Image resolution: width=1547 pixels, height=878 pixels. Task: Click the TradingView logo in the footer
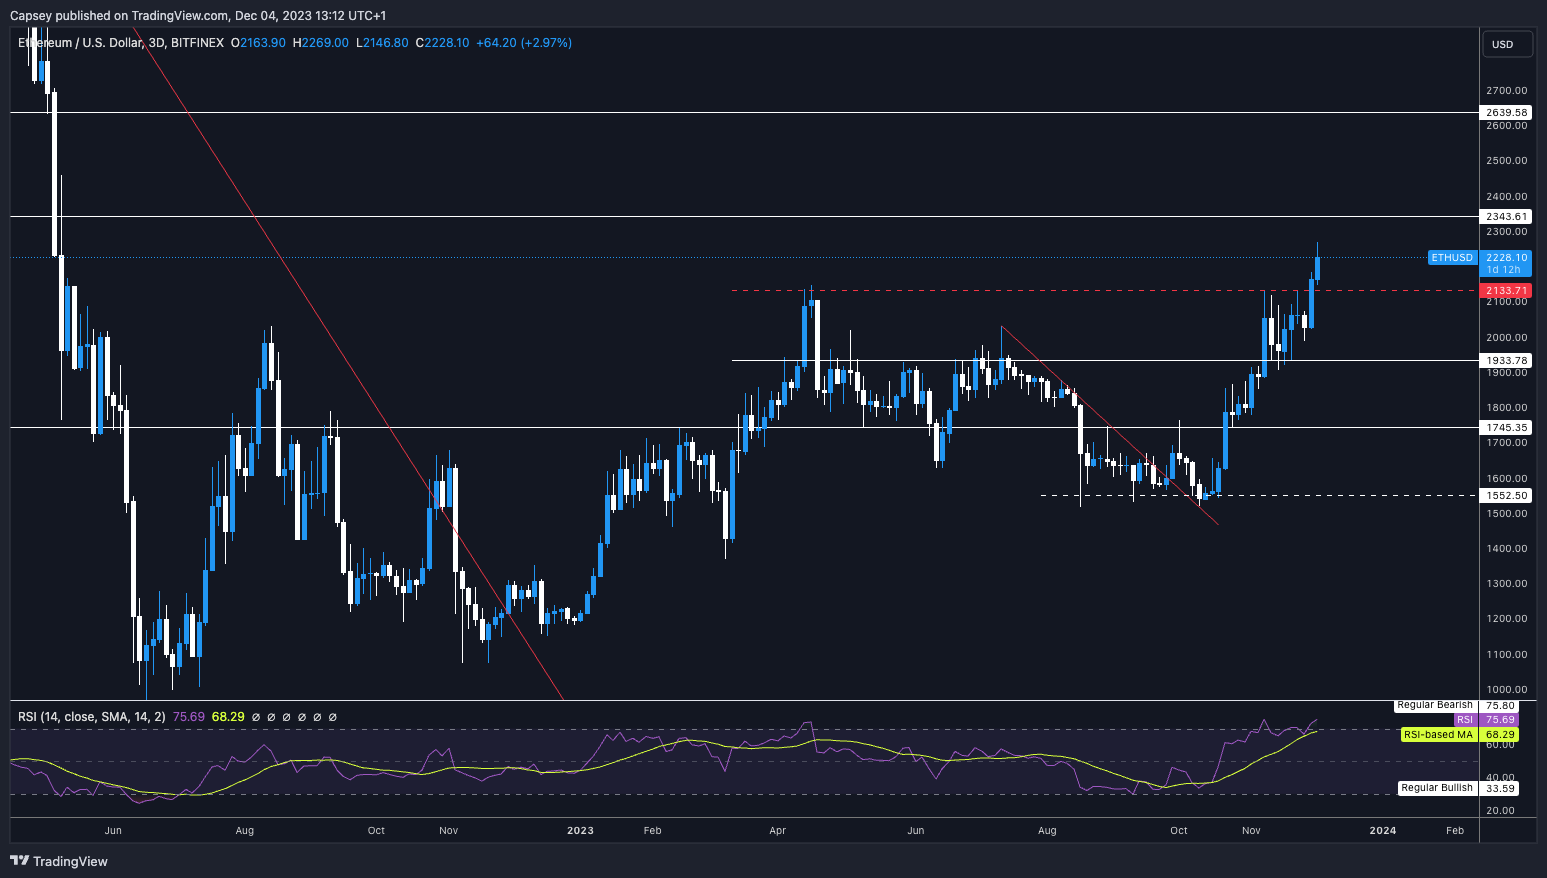(58, 861)
